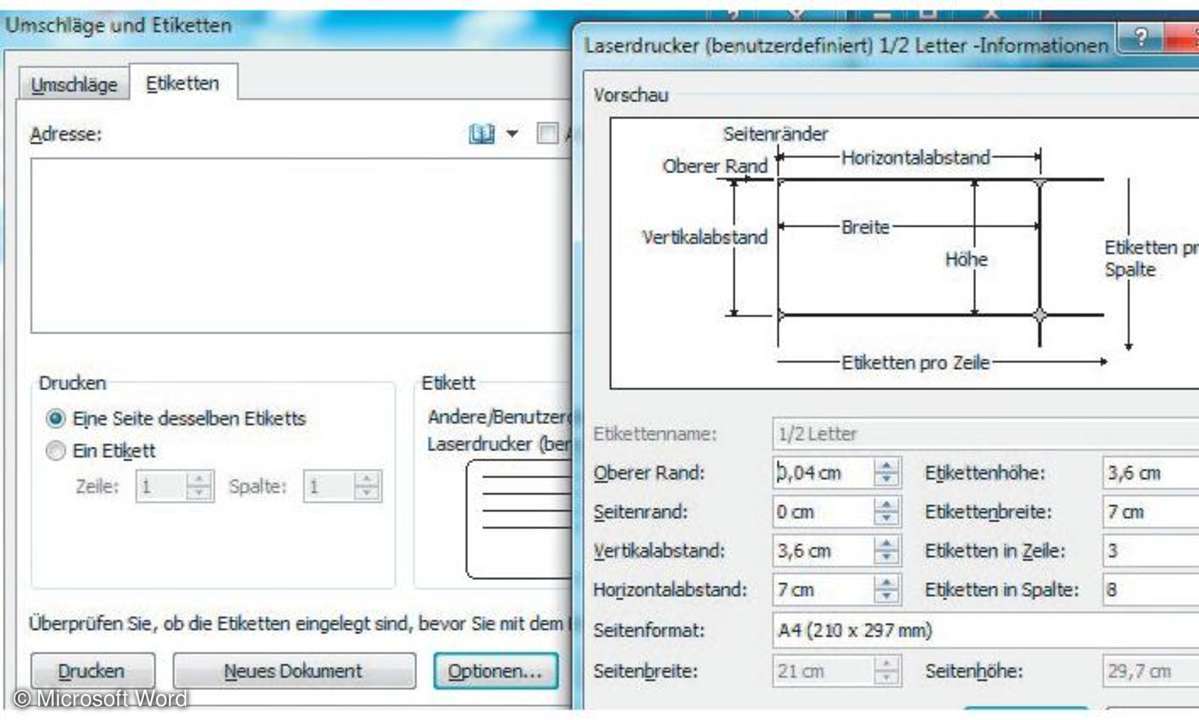Image resolution: width=1199 pixels, height=720 pixels.
Task: Click the 'Etikettenbreite:' label
Action: point(988,512)
